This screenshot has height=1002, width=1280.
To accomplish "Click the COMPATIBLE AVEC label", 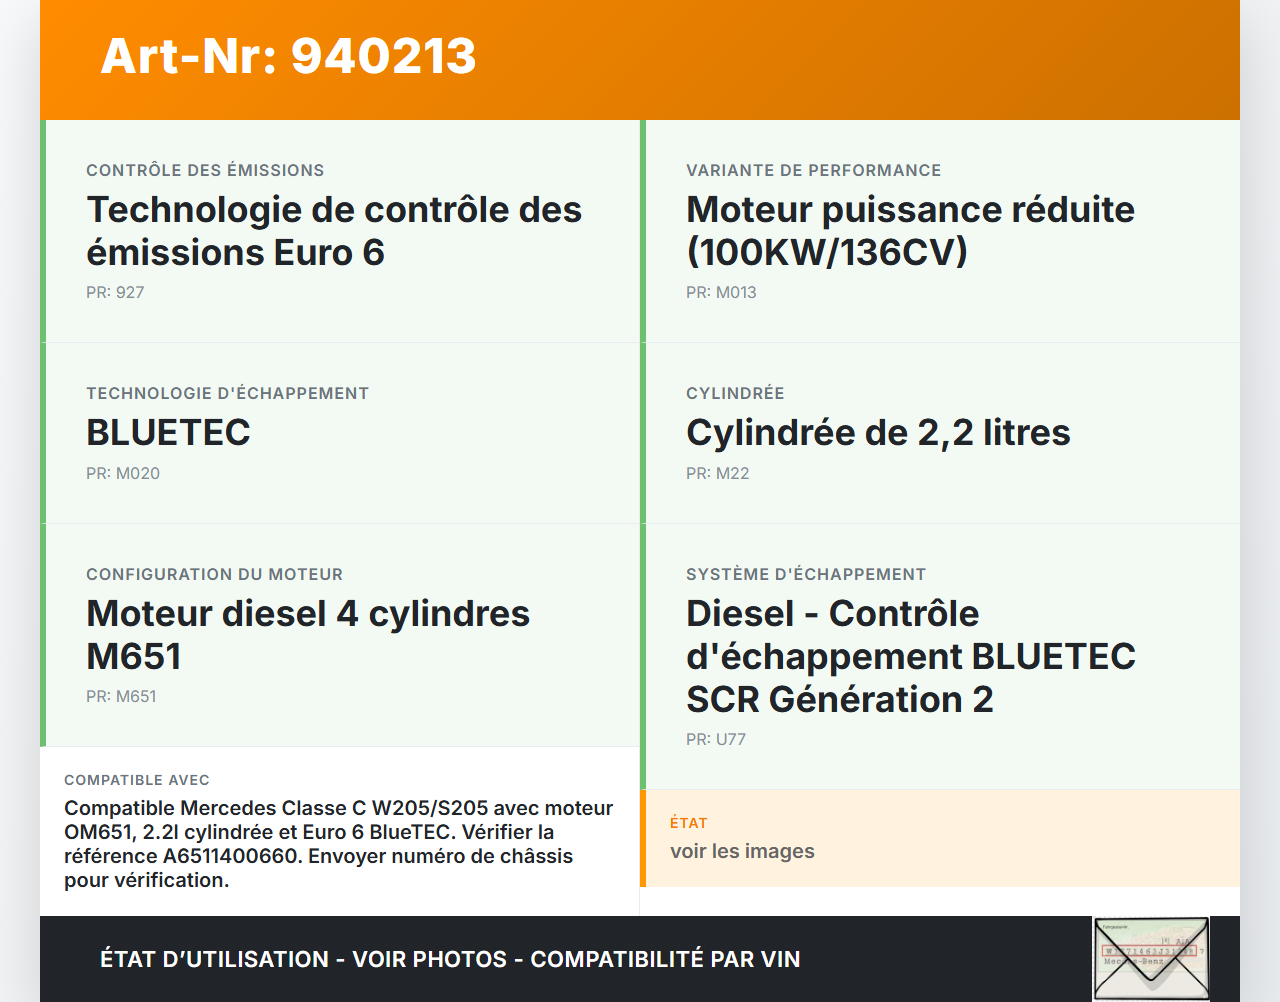I will [137, 780].
